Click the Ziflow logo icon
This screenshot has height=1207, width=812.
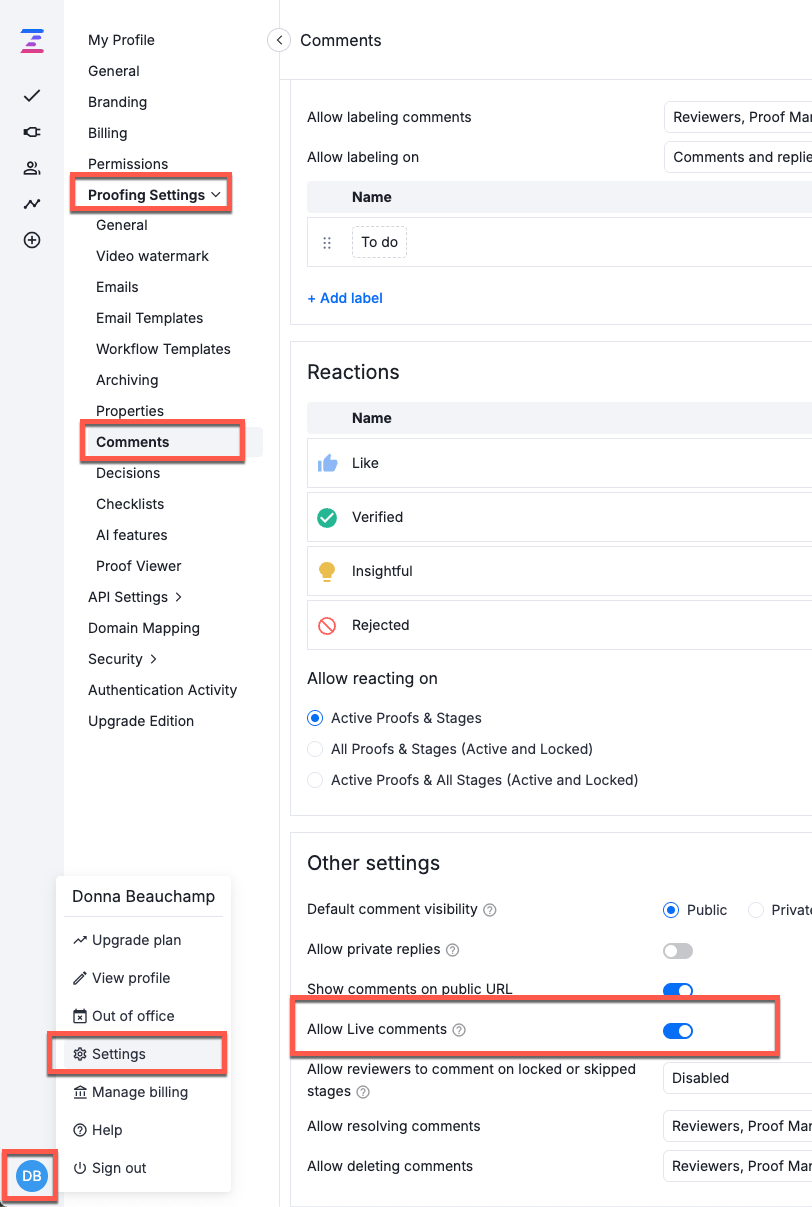32,41
